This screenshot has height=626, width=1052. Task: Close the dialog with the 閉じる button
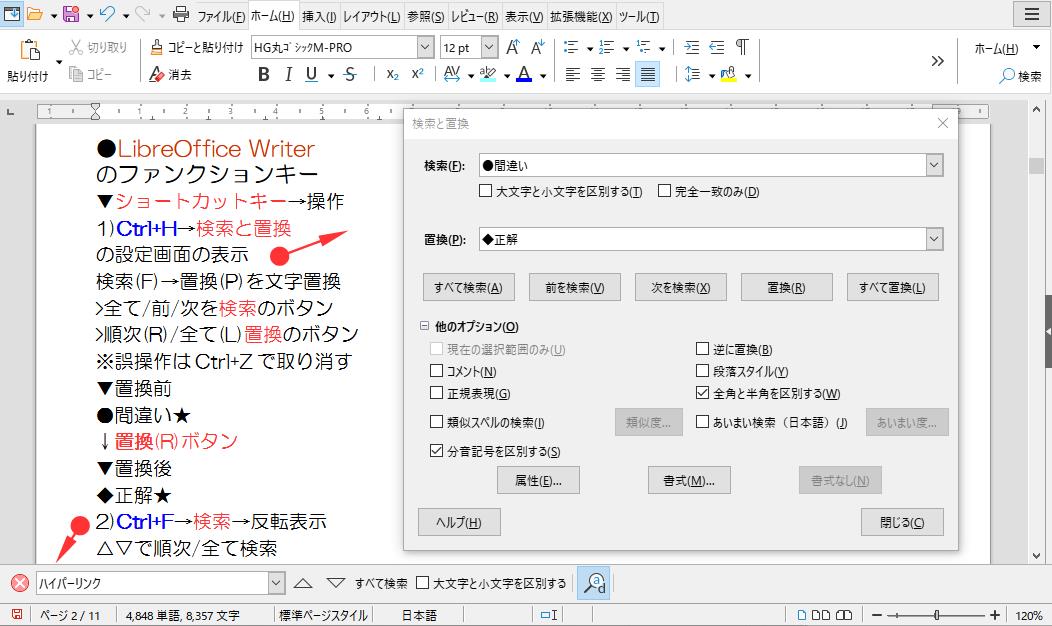pyautogui.click(x=902, y=522)
